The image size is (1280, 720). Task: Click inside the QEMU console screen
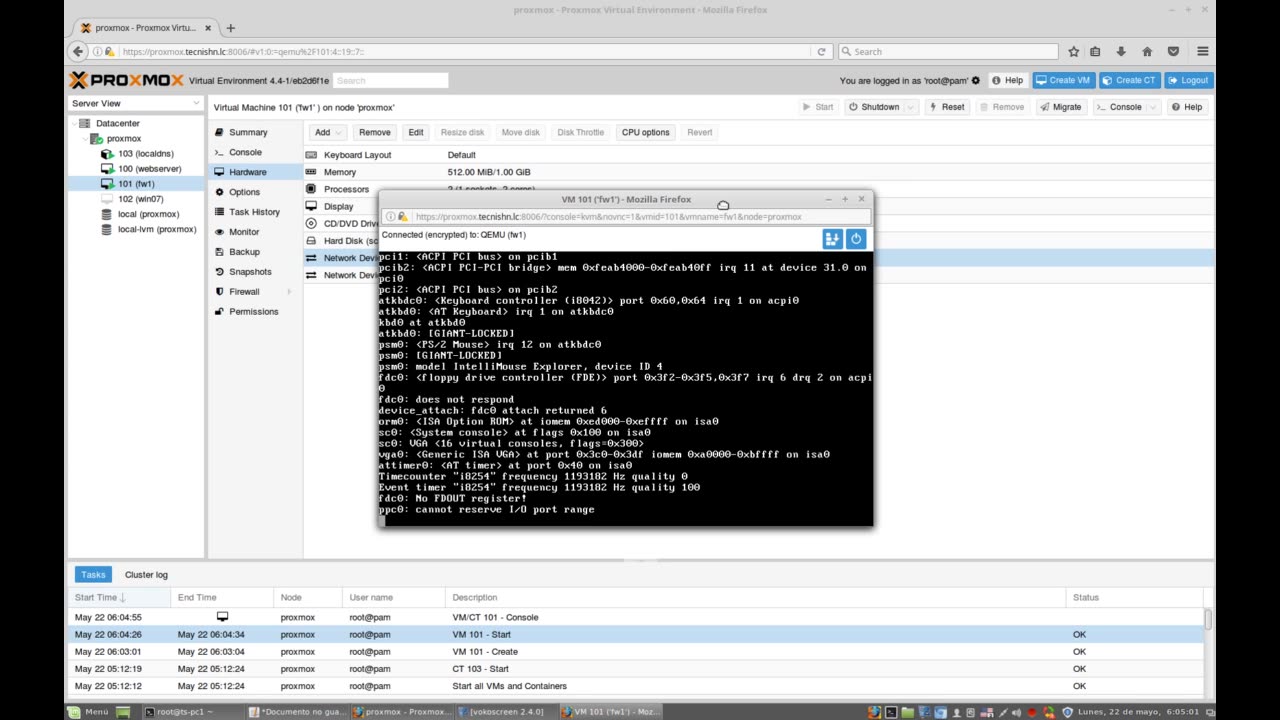click(625, 388)
